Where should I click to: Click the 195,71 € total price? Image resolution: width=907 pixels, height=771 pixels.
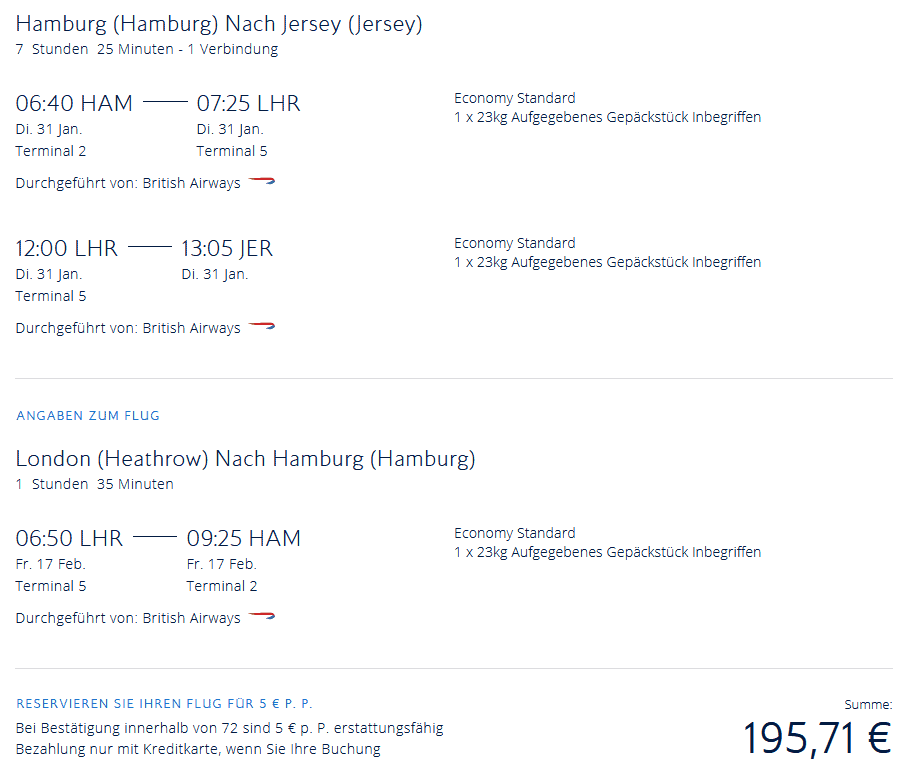(816, 738)
